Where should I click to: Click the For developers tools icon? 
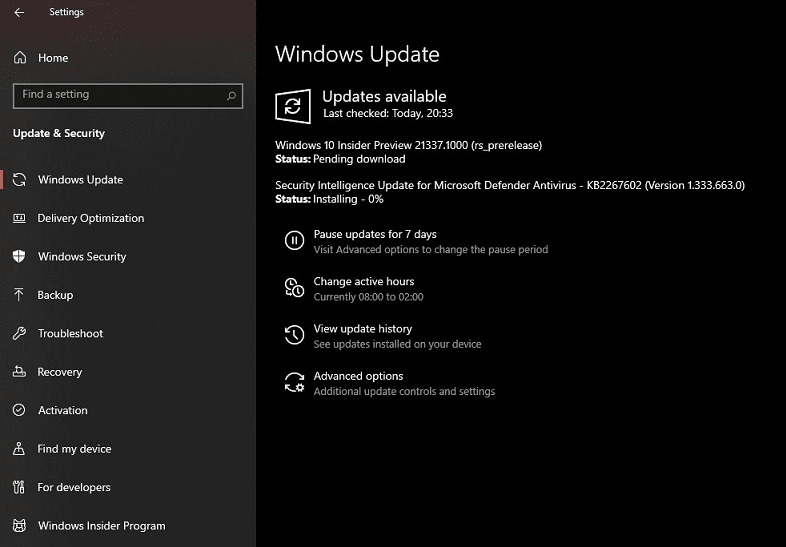19,487
